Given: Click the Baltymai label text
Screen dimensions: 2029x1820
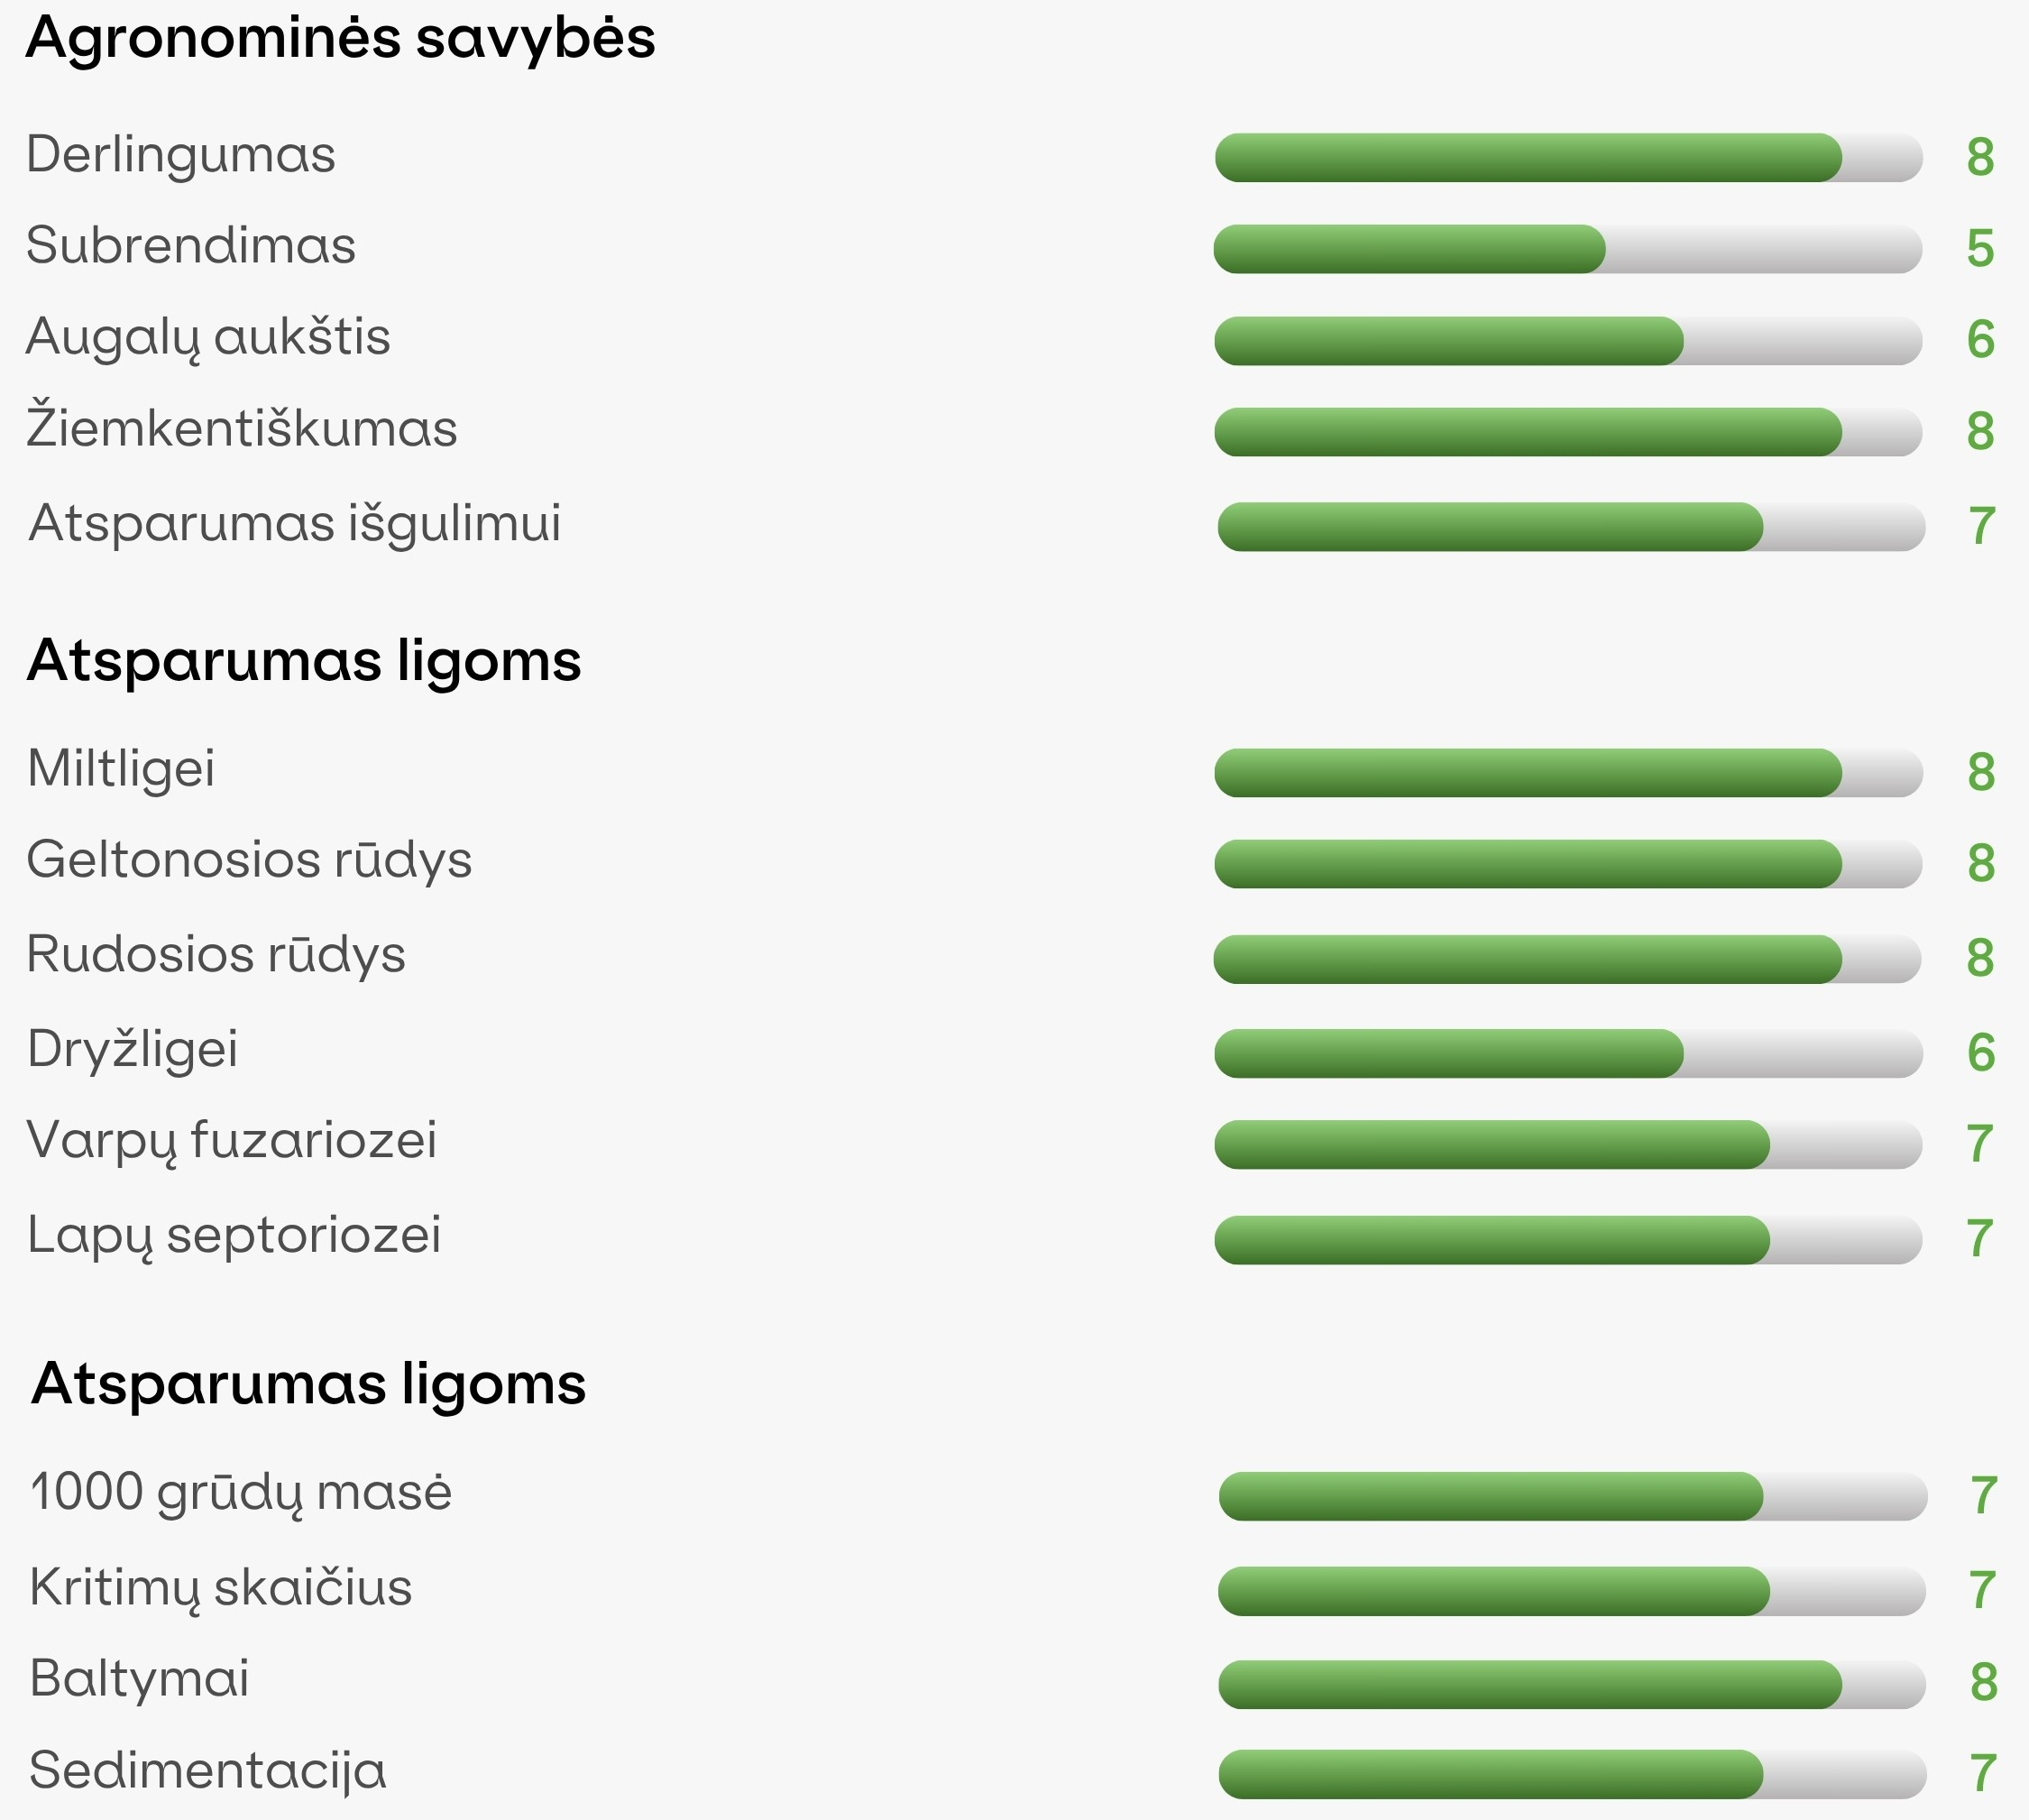Looking at the screenshot, I should point(140,1679).
